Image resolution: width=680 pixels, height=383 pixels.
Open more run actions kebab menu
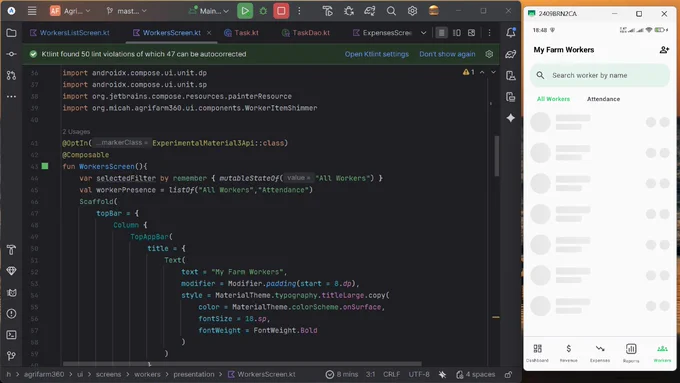pos(299,11)
